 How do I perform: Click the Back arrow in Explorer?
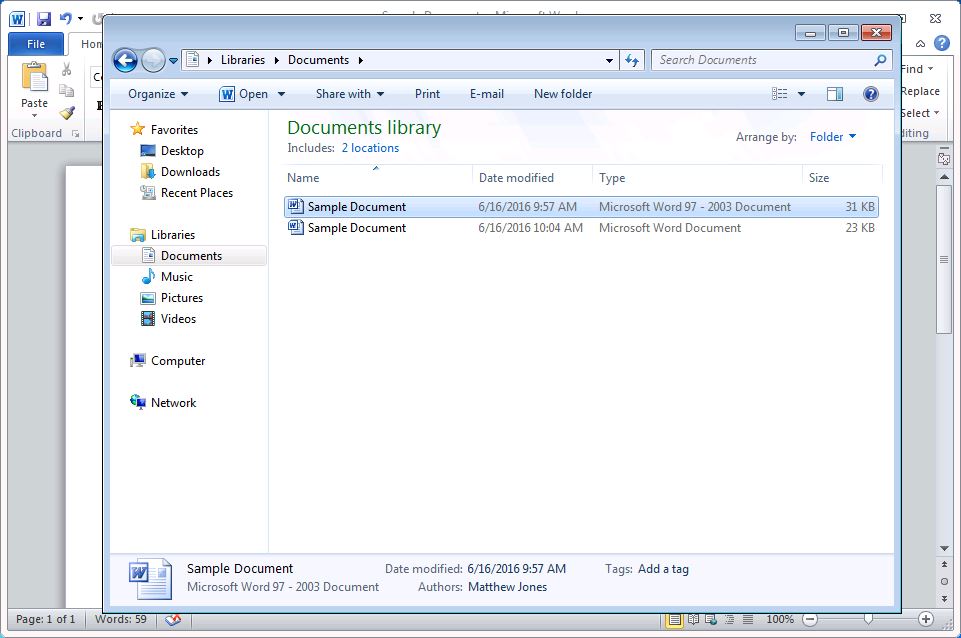[126, 60]
